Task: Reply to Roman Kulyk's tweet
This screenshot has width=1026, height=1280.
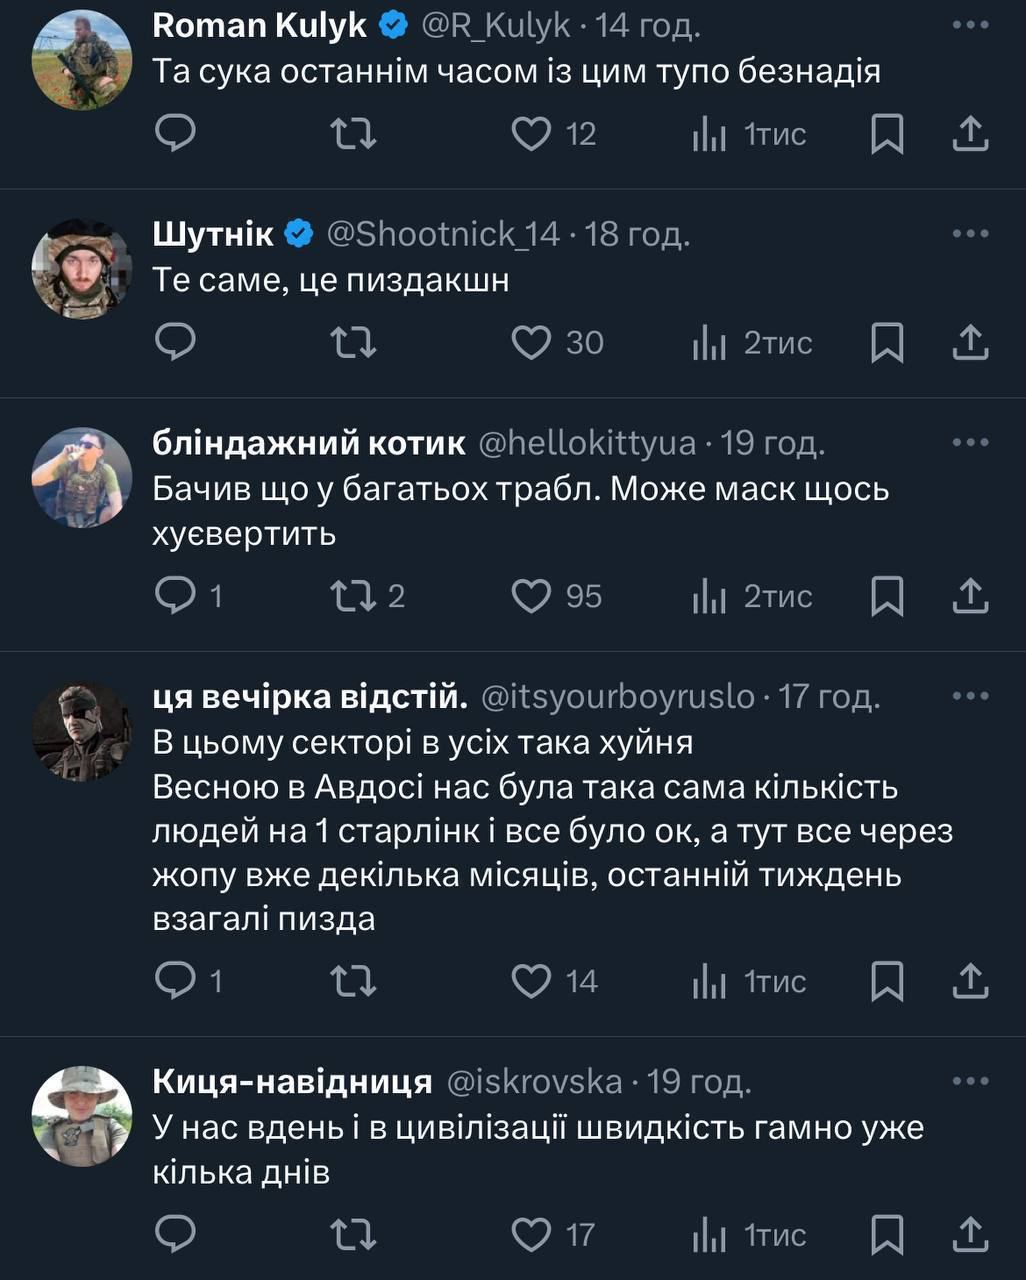Action: tap(176, 134)
